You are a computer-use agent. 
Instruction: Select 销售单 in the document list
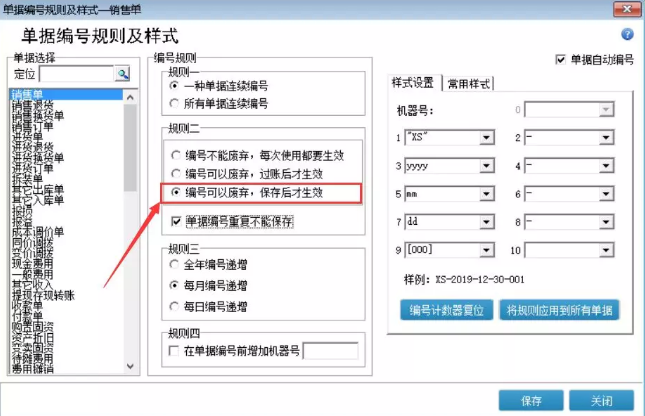point(66,95)
